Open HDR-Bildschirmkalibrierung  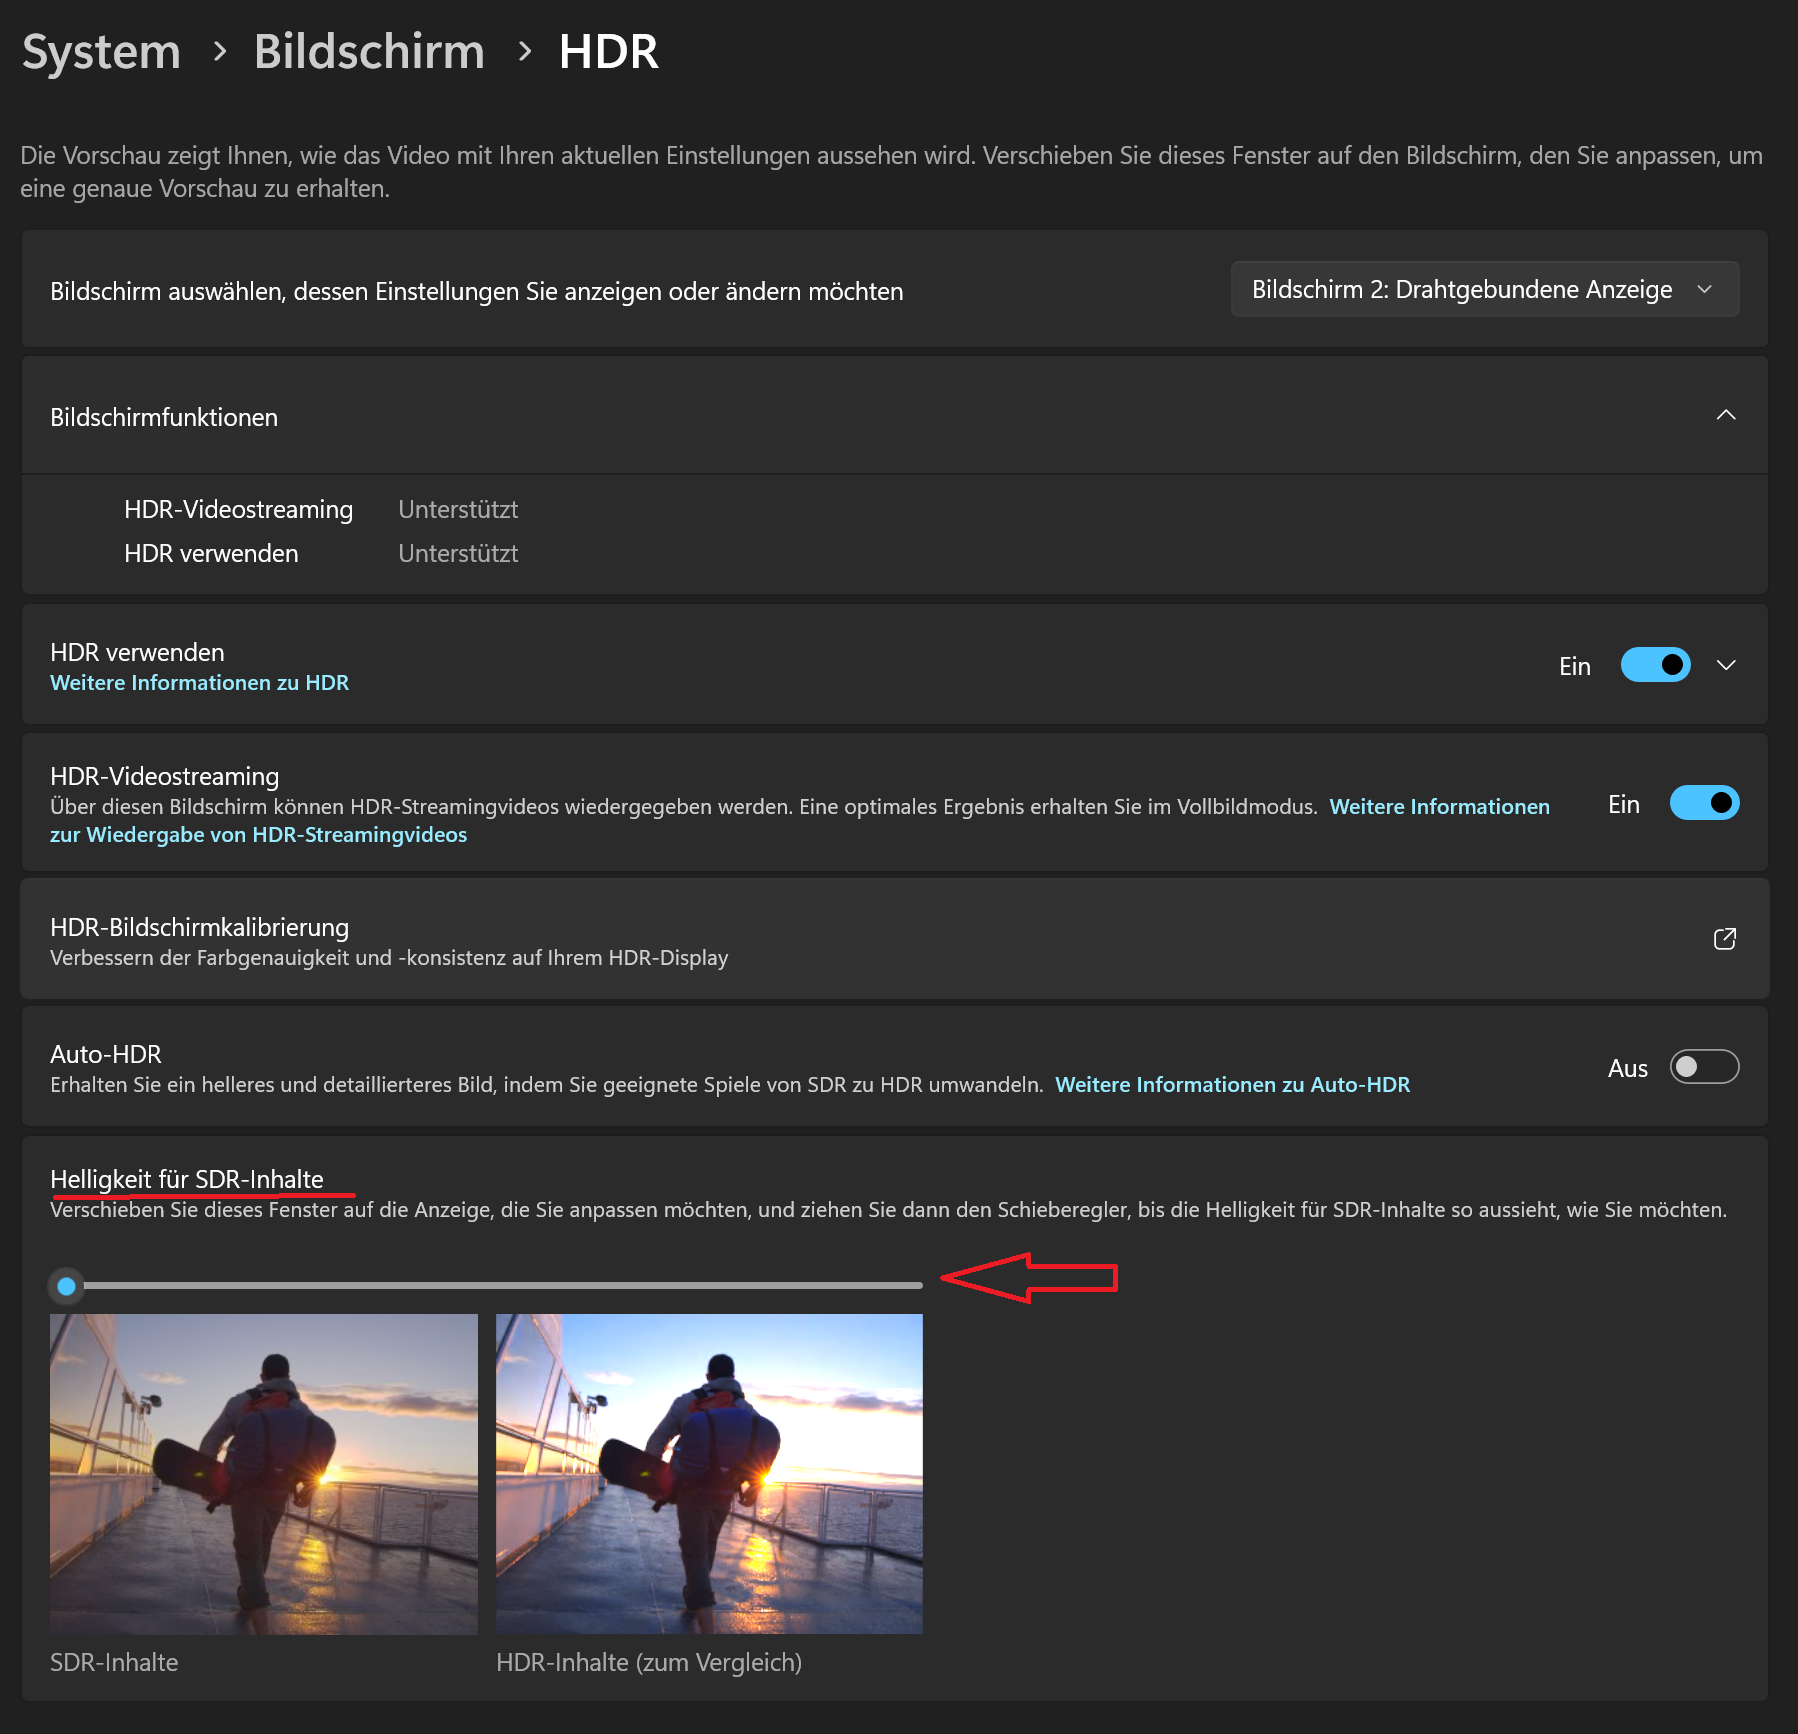pos(198,927)
